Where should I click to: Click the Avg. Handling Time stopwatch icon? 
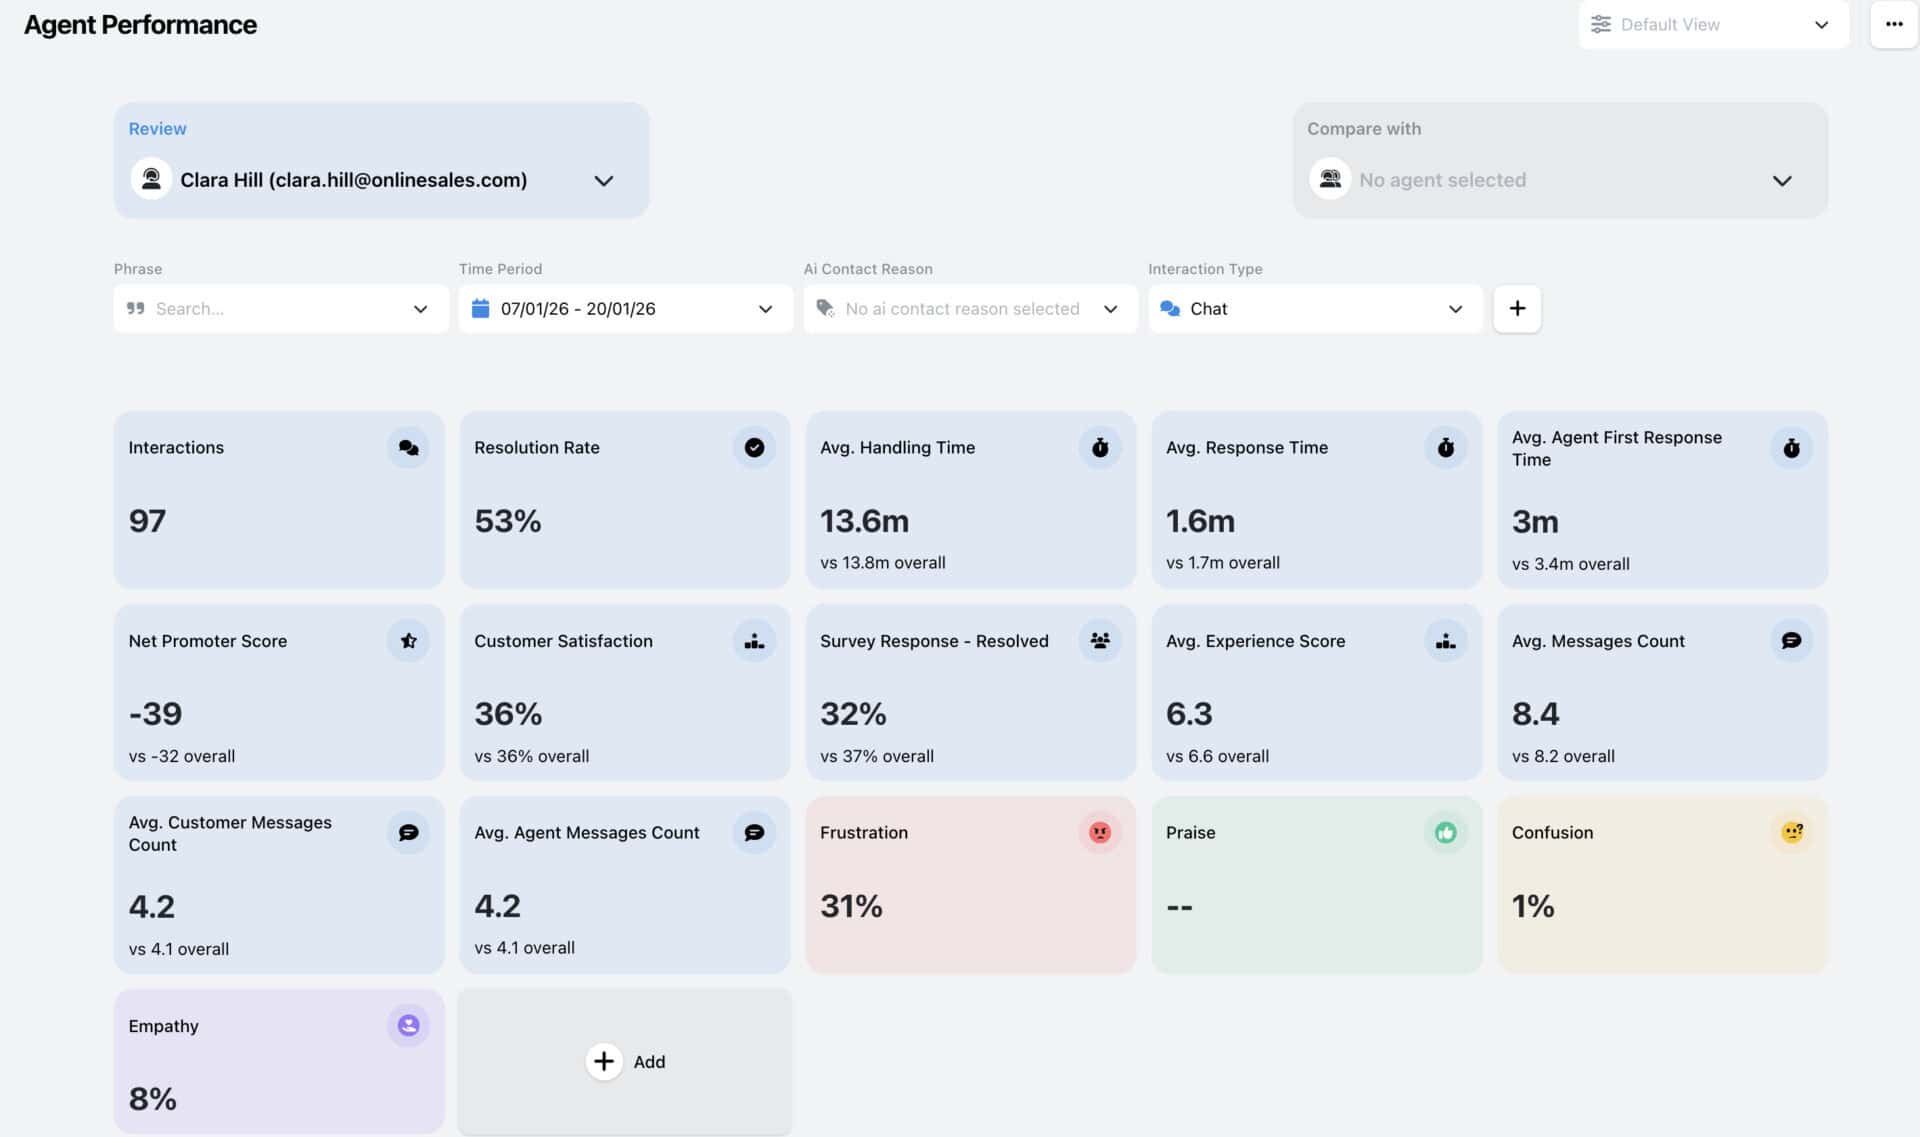pyautogui.click(x=1100, y=447)
